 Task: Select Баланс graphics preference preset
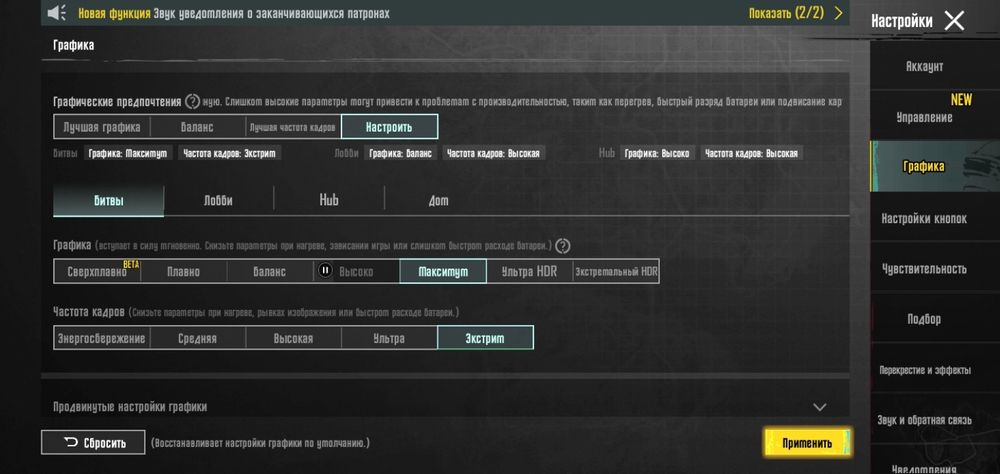click(x=198, y=127)
